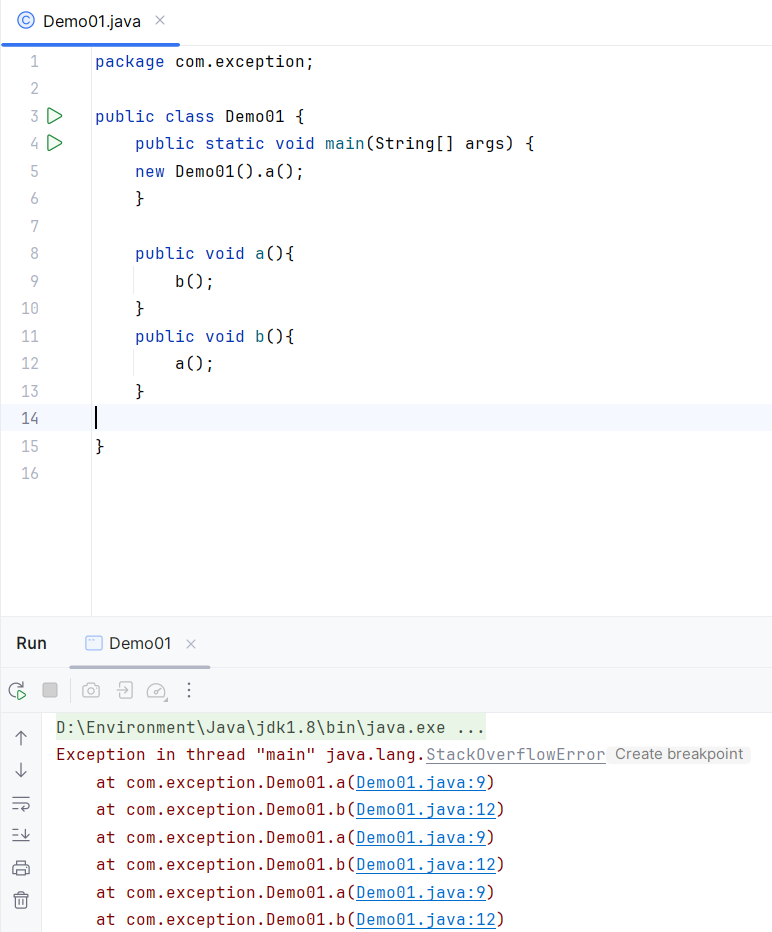Click the class icon on the Demo01.java tab
772x932 pixels.
[x=26, y=21]
